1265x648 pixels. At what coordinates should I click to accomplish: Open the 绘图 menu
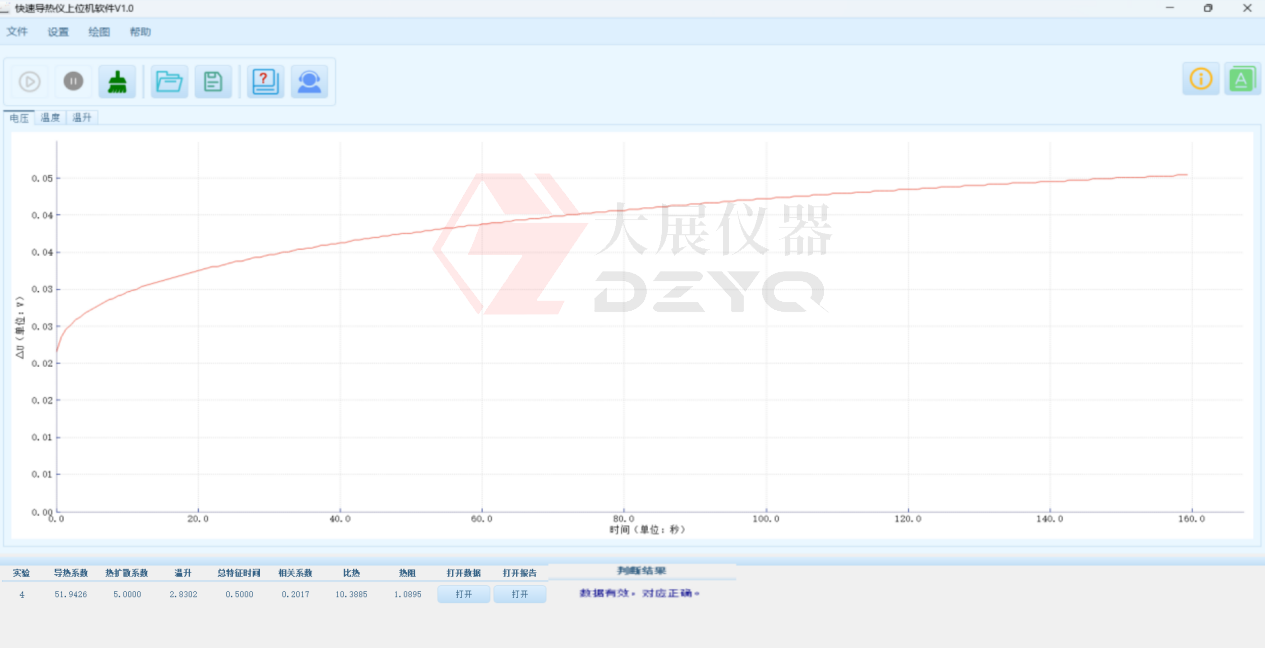(x=99, y=32)
